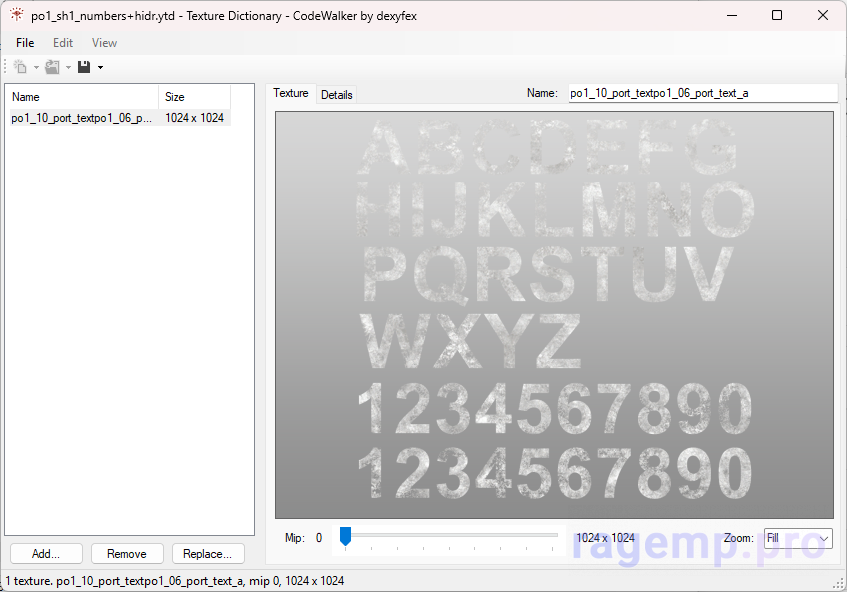Sort the list by the Name column header
The height and width of the screenshot is (592, 847).
pyautogui.click(x=84, y=97)
